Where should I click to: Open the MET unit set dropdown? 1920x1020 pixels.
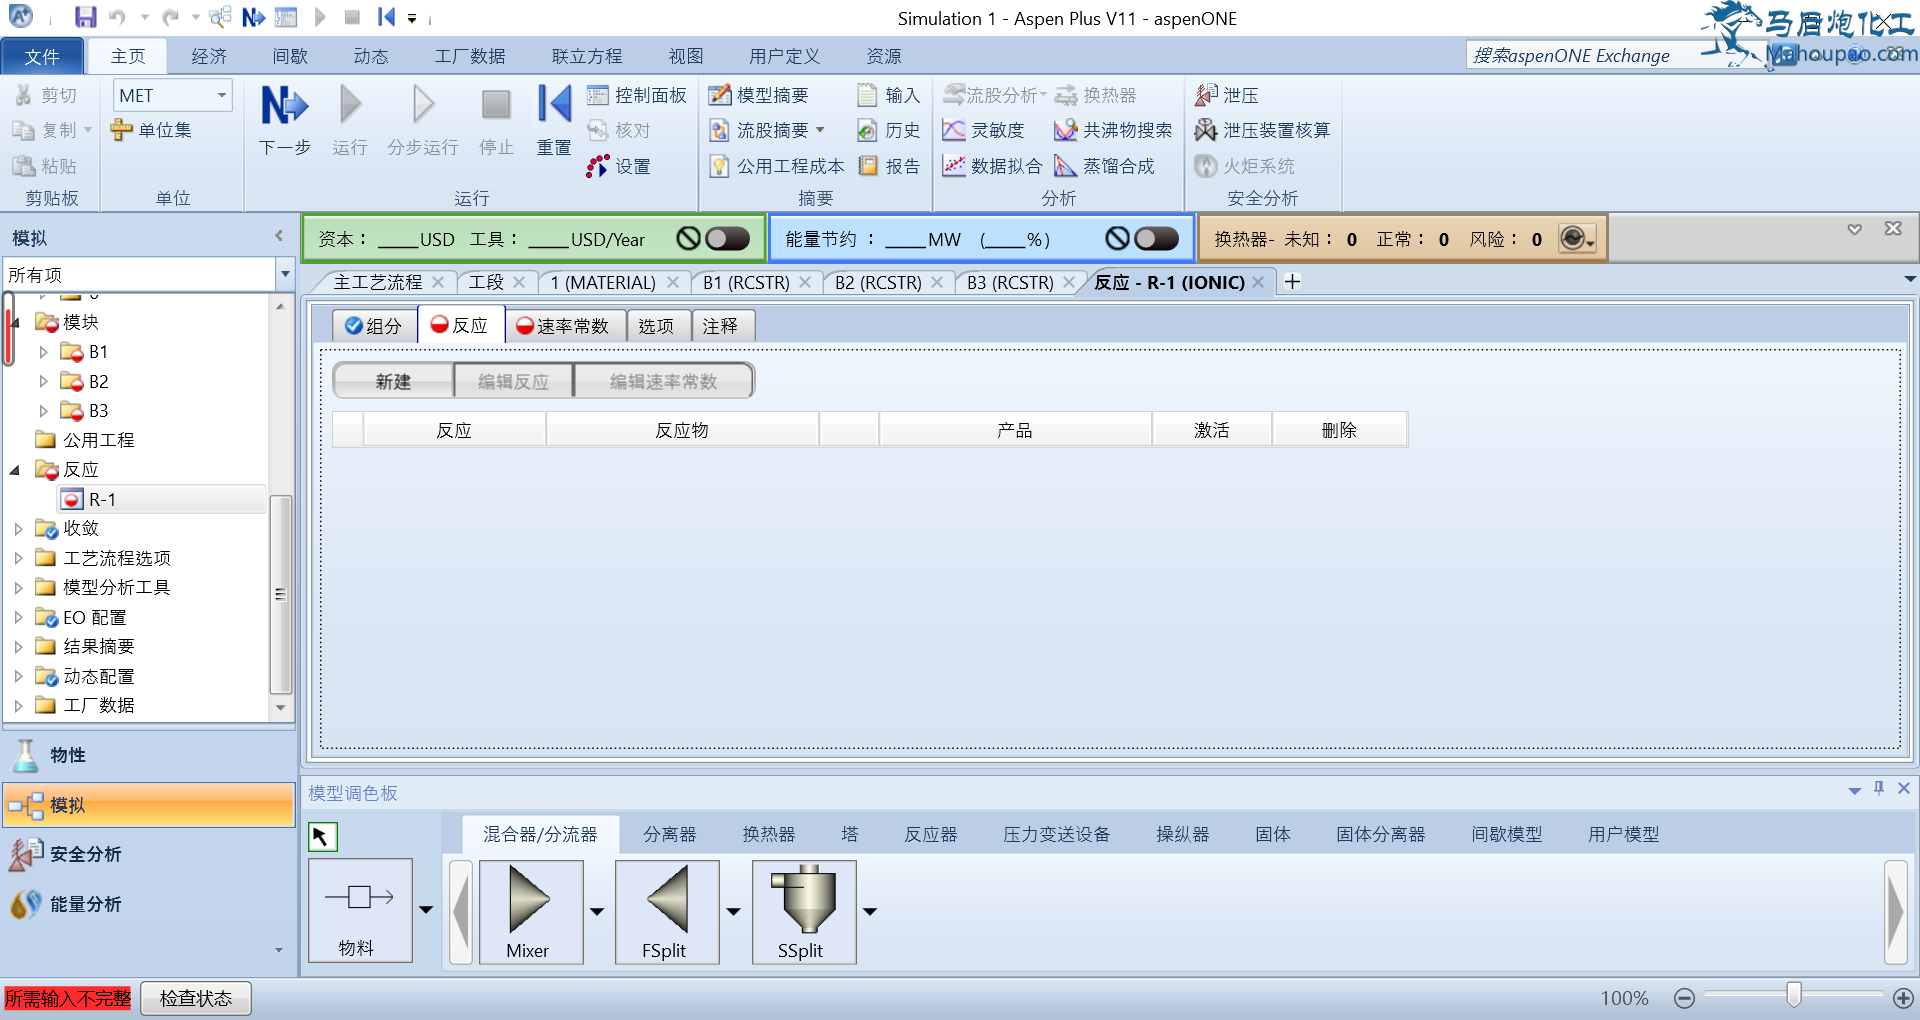coord(222,95)
